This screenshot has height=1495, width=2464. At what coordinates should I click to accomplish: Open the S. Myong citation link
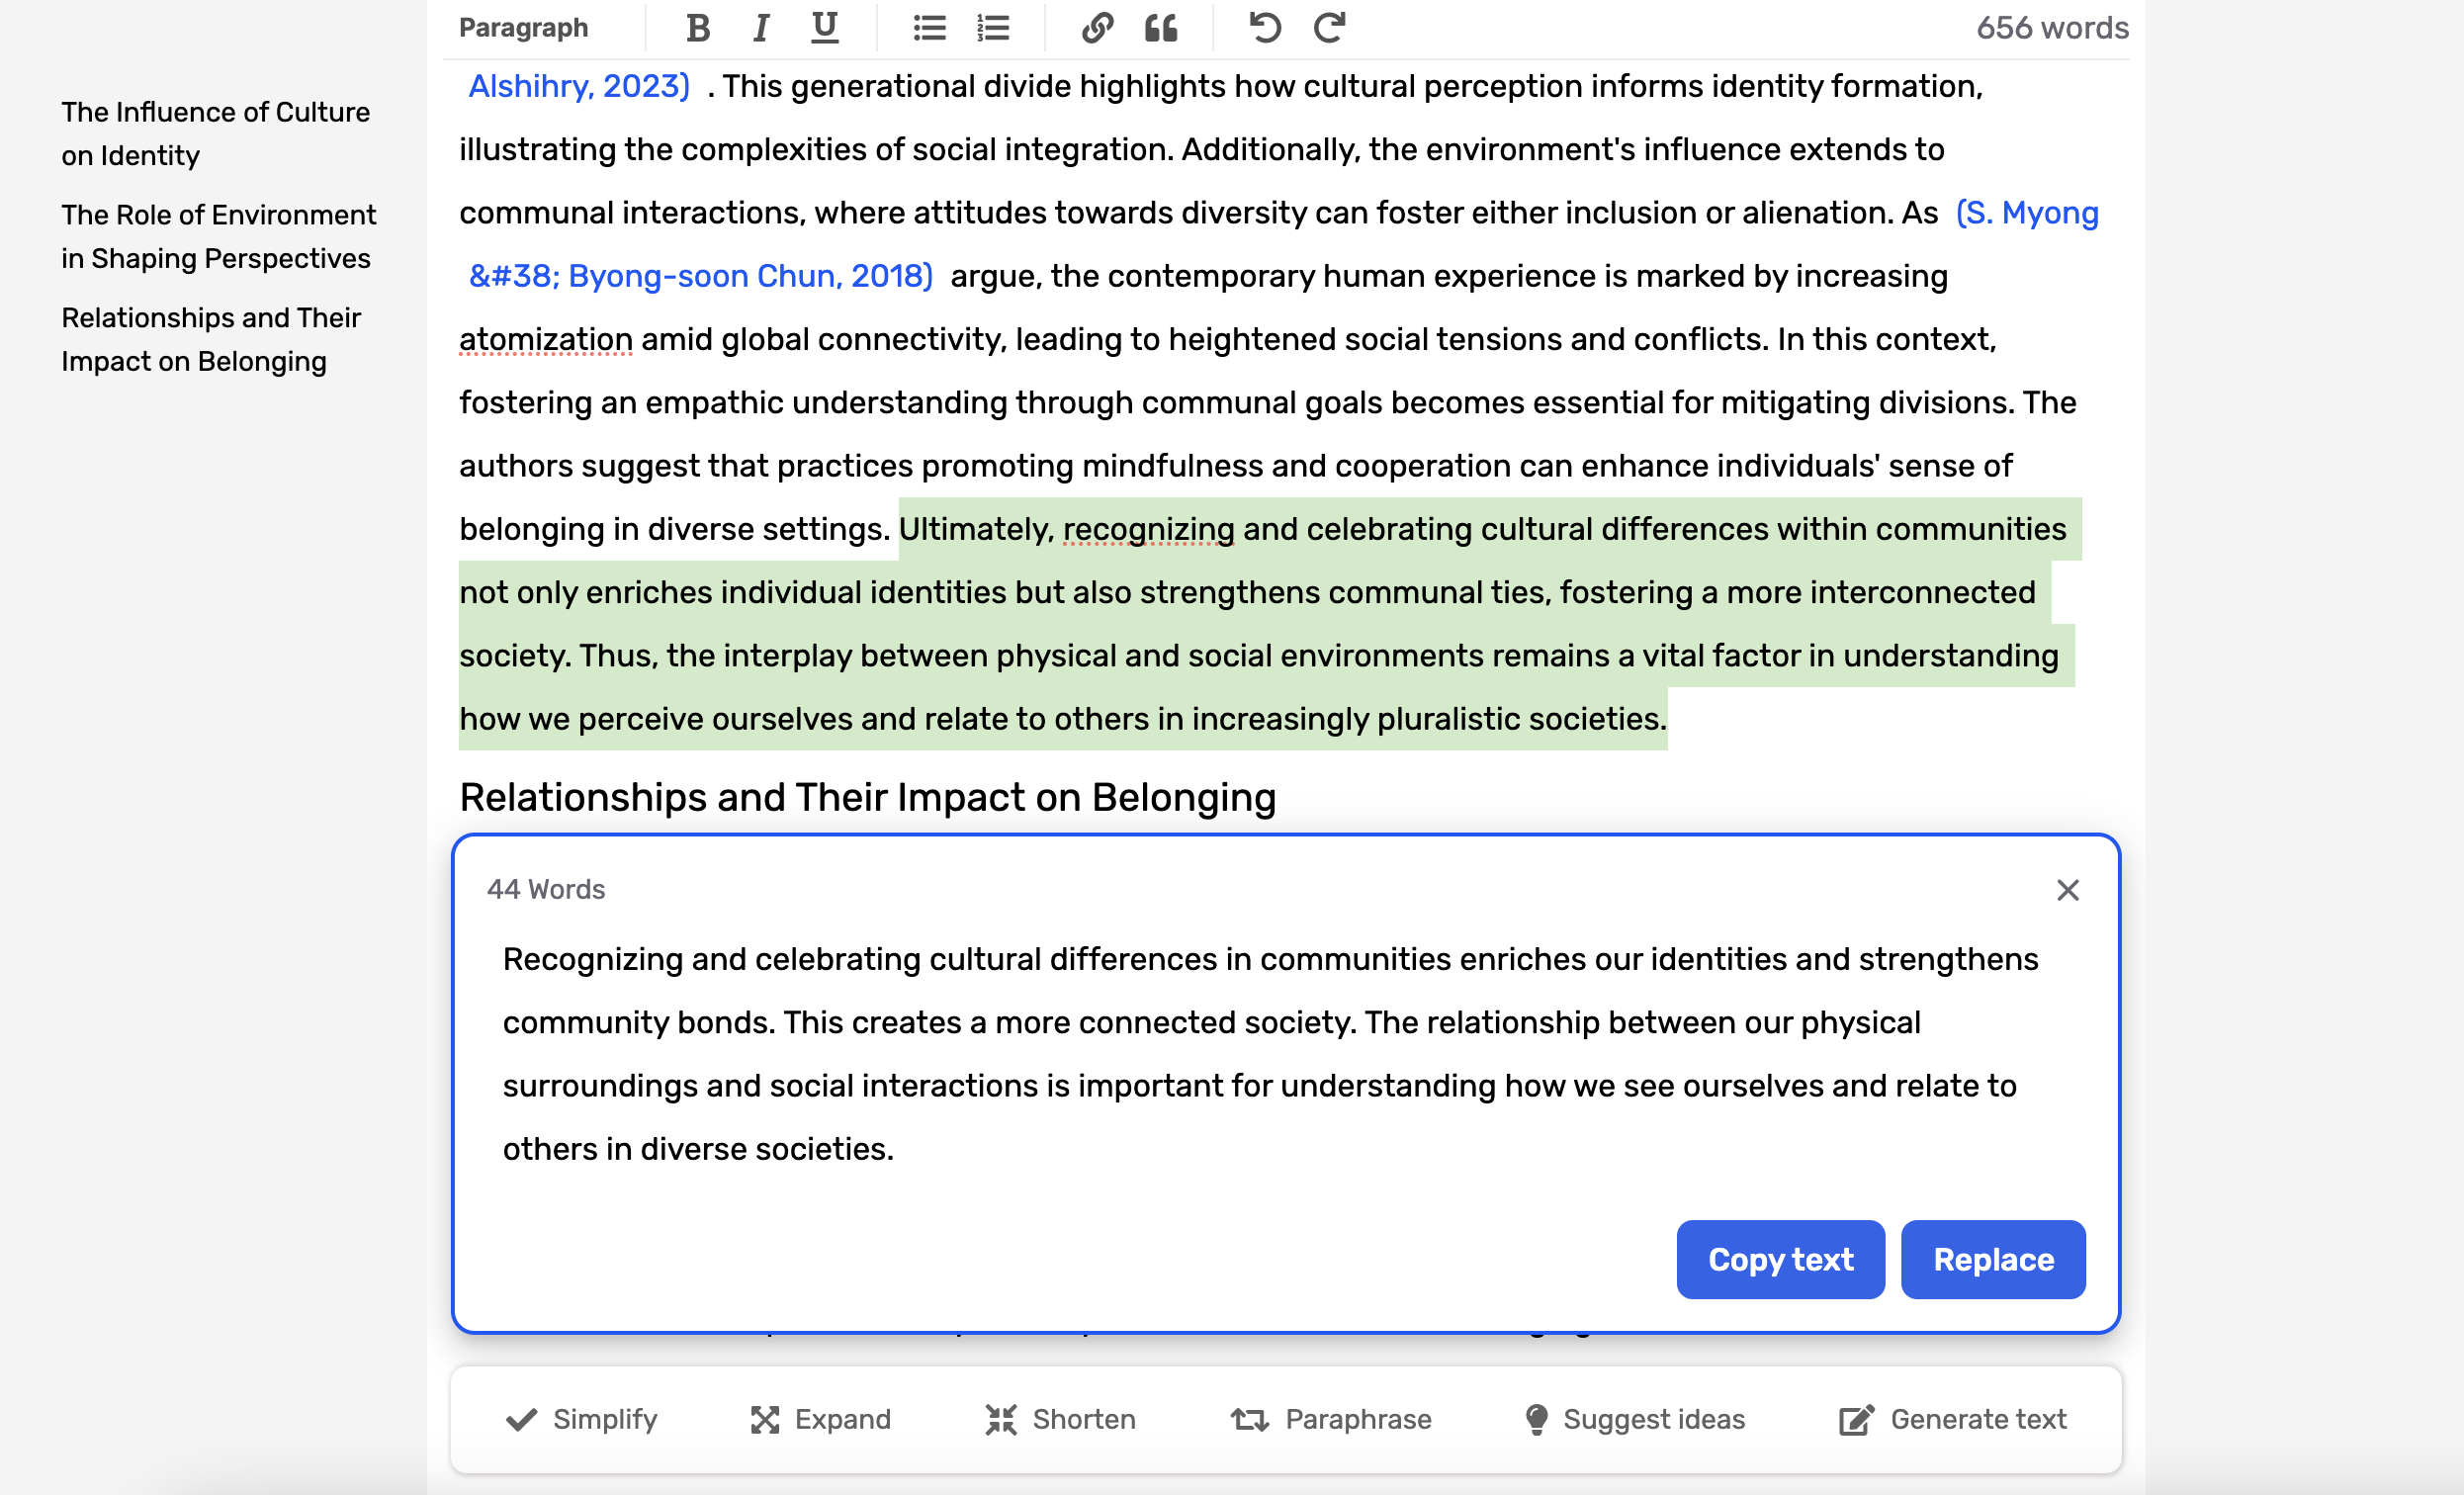coord(2026,213)
